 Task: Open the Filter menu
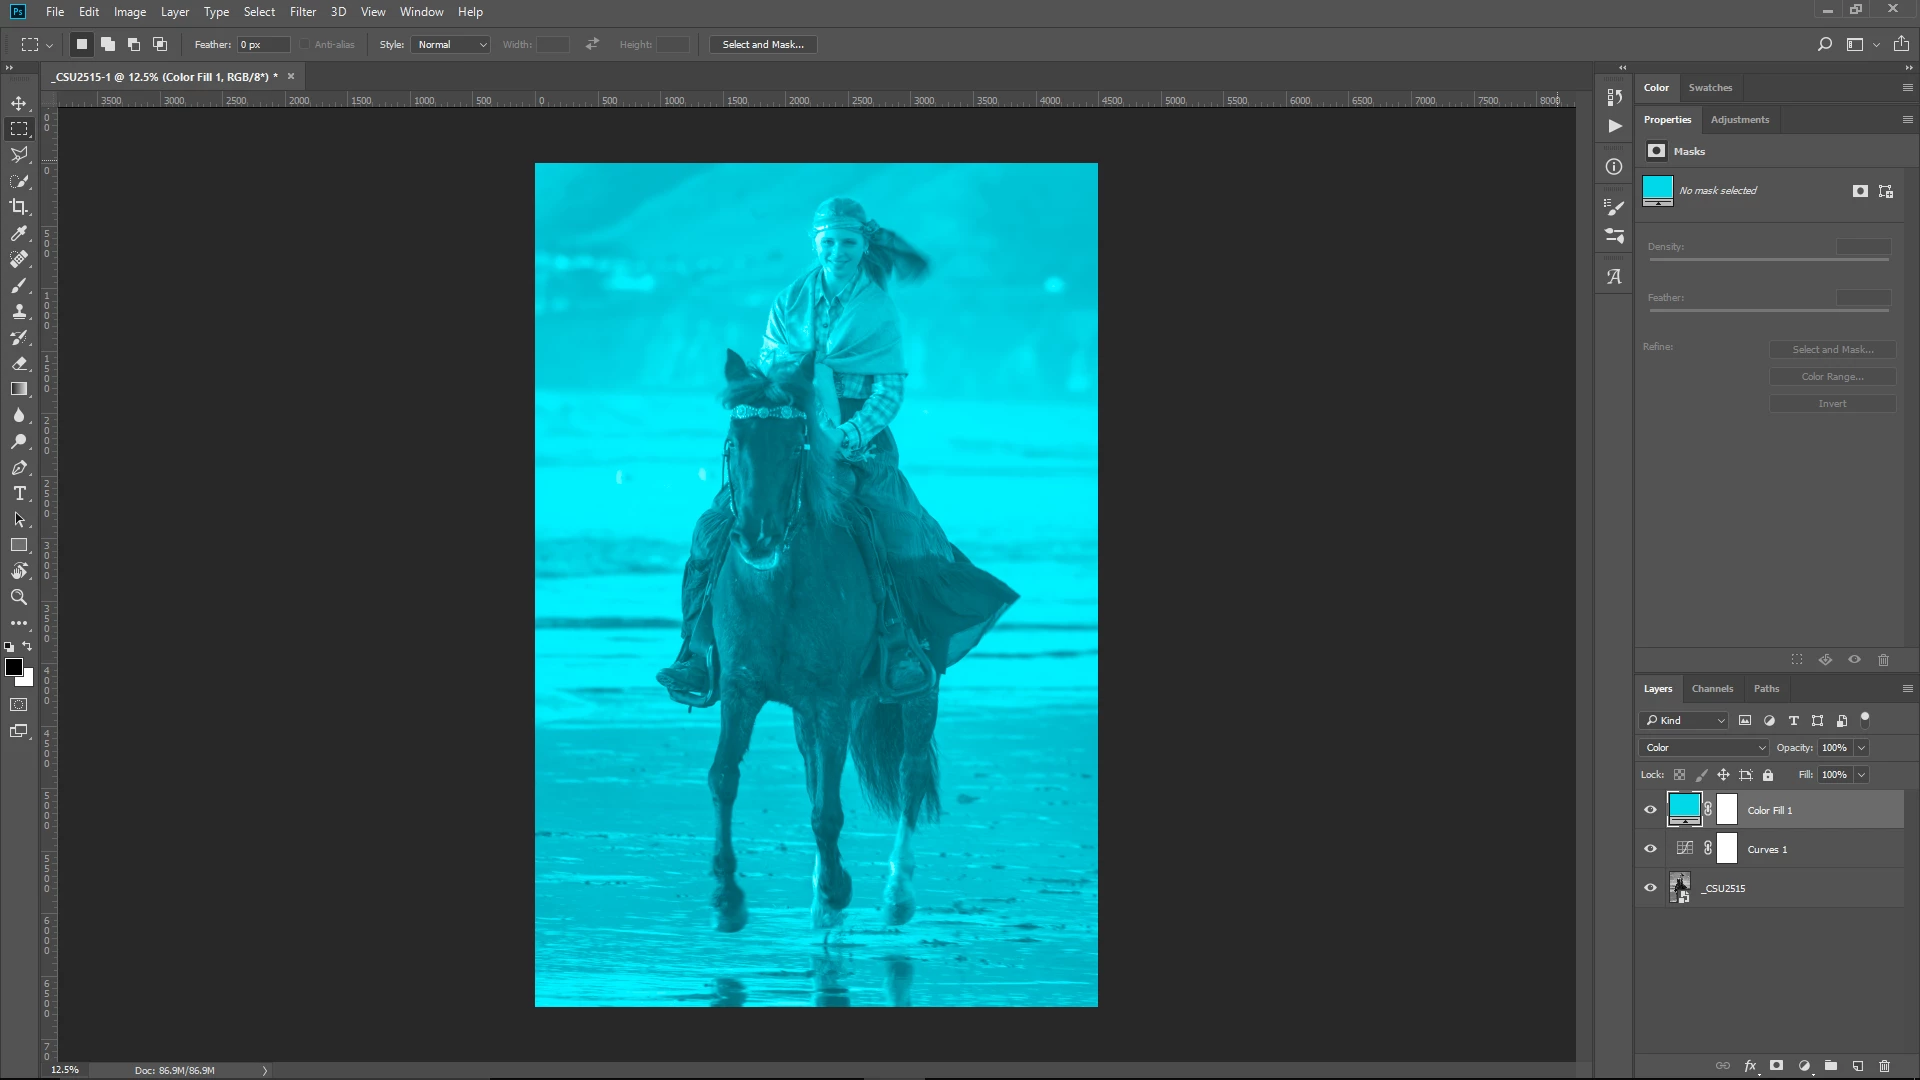coord(302,12)
